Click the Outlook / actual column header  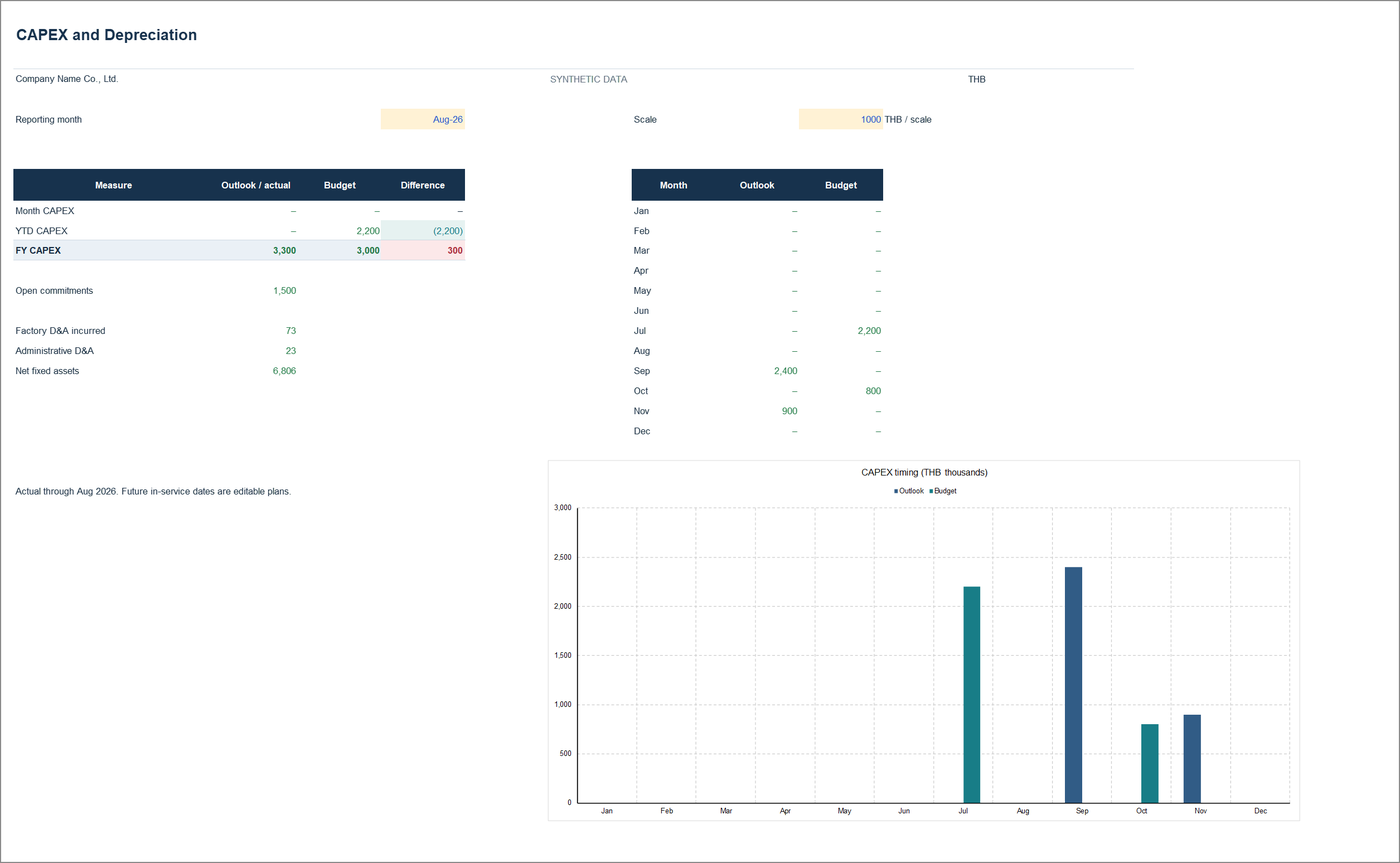point(256,185)
